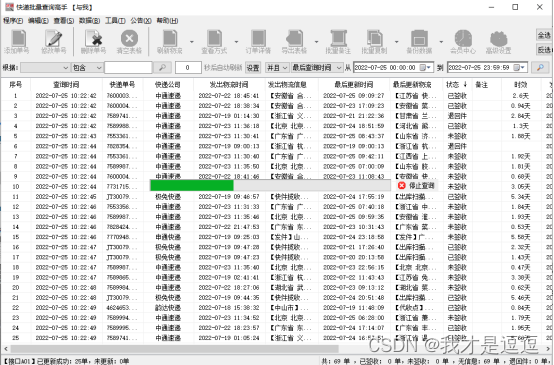The image size is (554, 365).
Task: Click the 序号 column header
Action: tap(16, 84)
